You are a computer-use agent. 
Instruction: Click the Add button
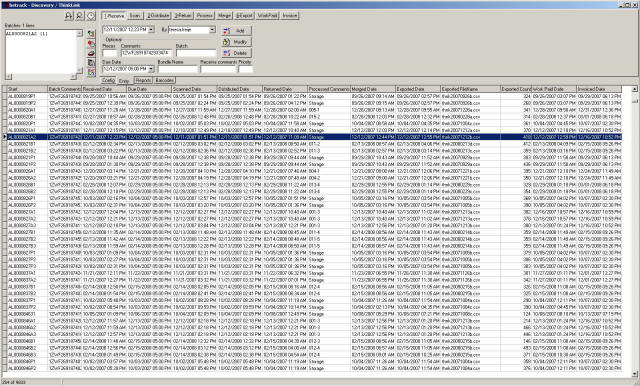tap(236, 31)
